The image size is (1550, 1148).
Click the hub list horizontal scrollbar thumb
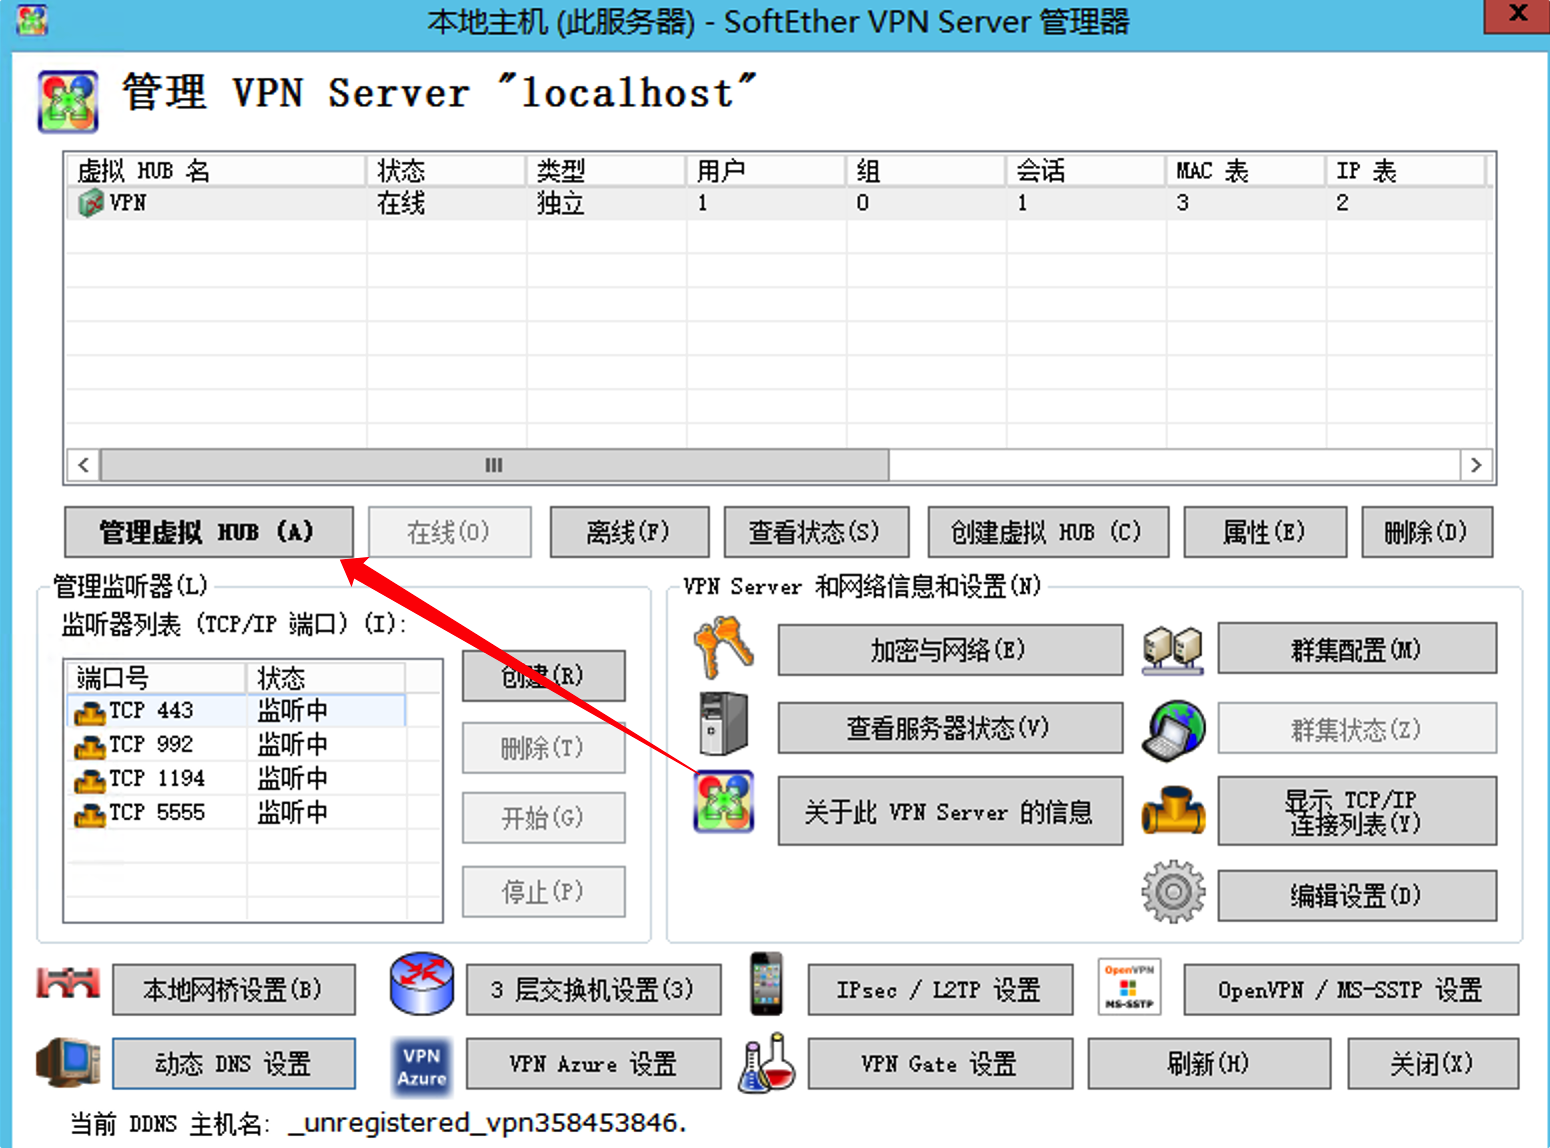tap(495, 465)
